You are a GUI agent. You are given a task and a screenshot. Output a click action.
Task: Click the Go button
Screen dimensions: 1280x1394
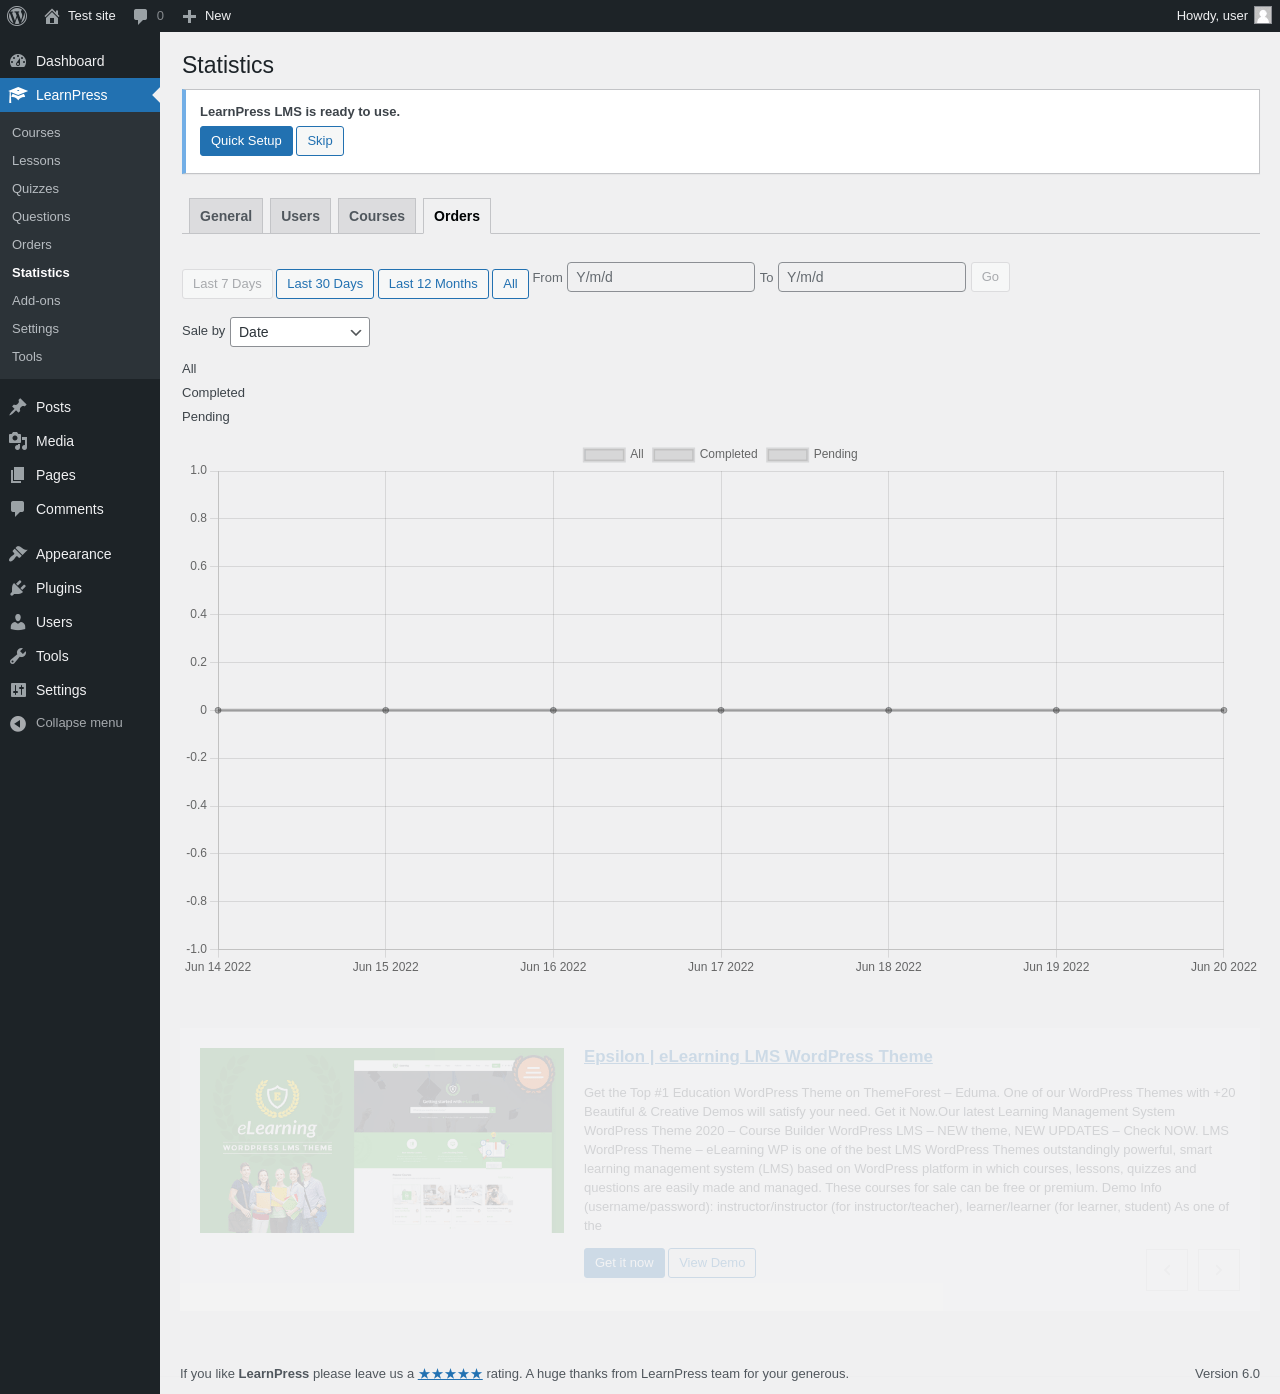click(990, 277)
